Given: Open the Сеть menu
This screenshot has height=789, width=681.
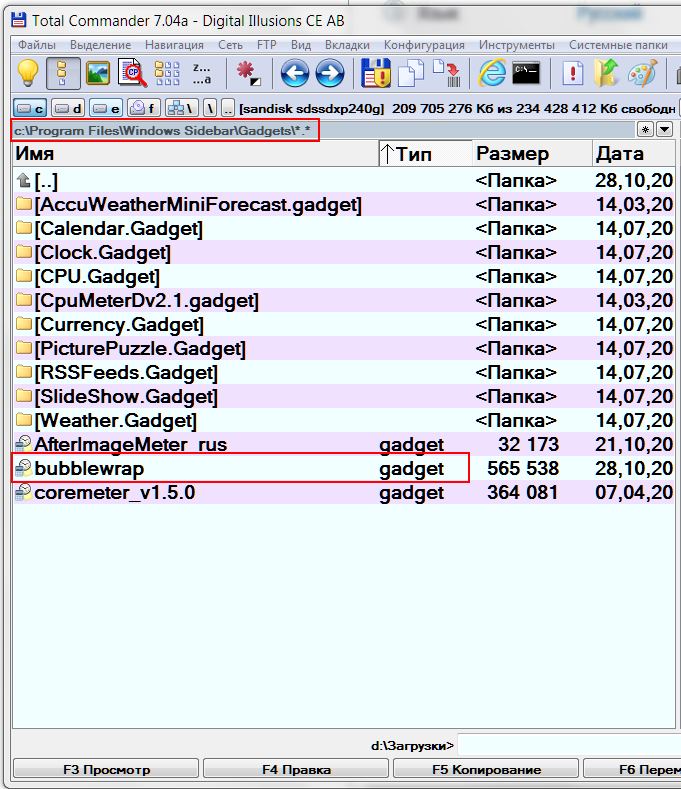Looking at the screenshot, I should pos(230,45).
